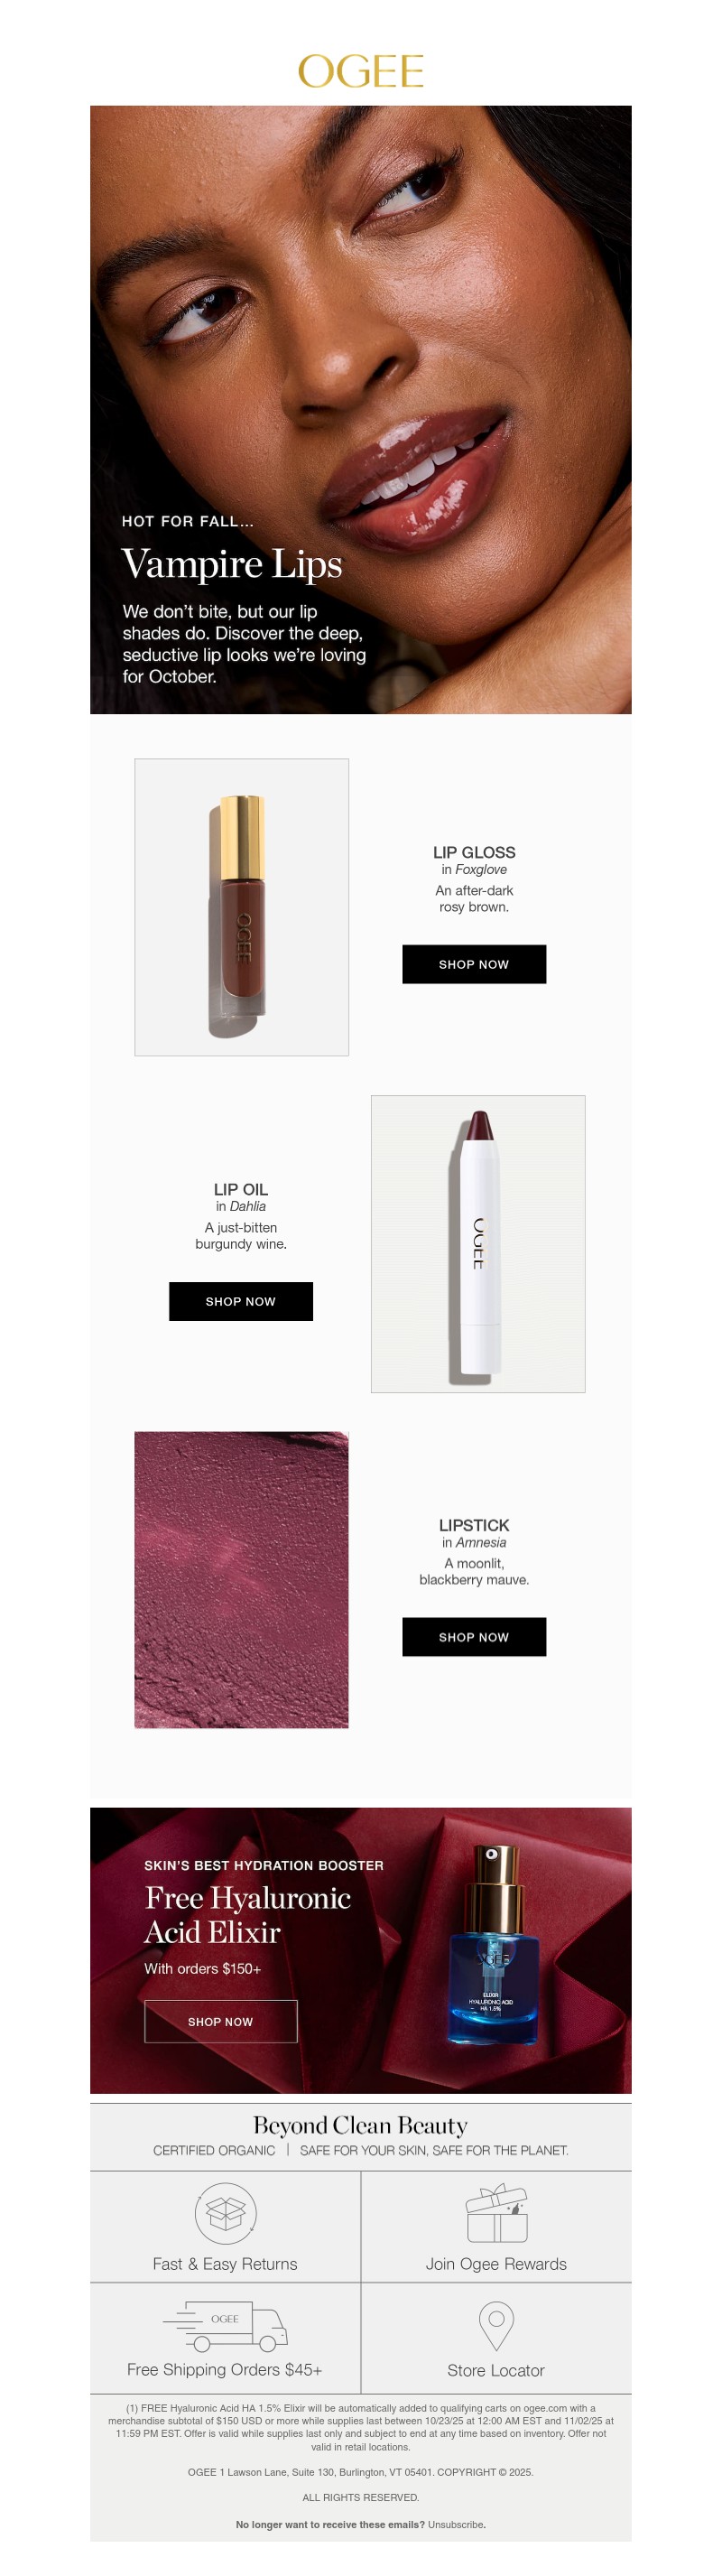Viewport: 722px width, 2576px height.
Task: Shop now for Lip Oil in Dahlia
Action: [241, 1301]
